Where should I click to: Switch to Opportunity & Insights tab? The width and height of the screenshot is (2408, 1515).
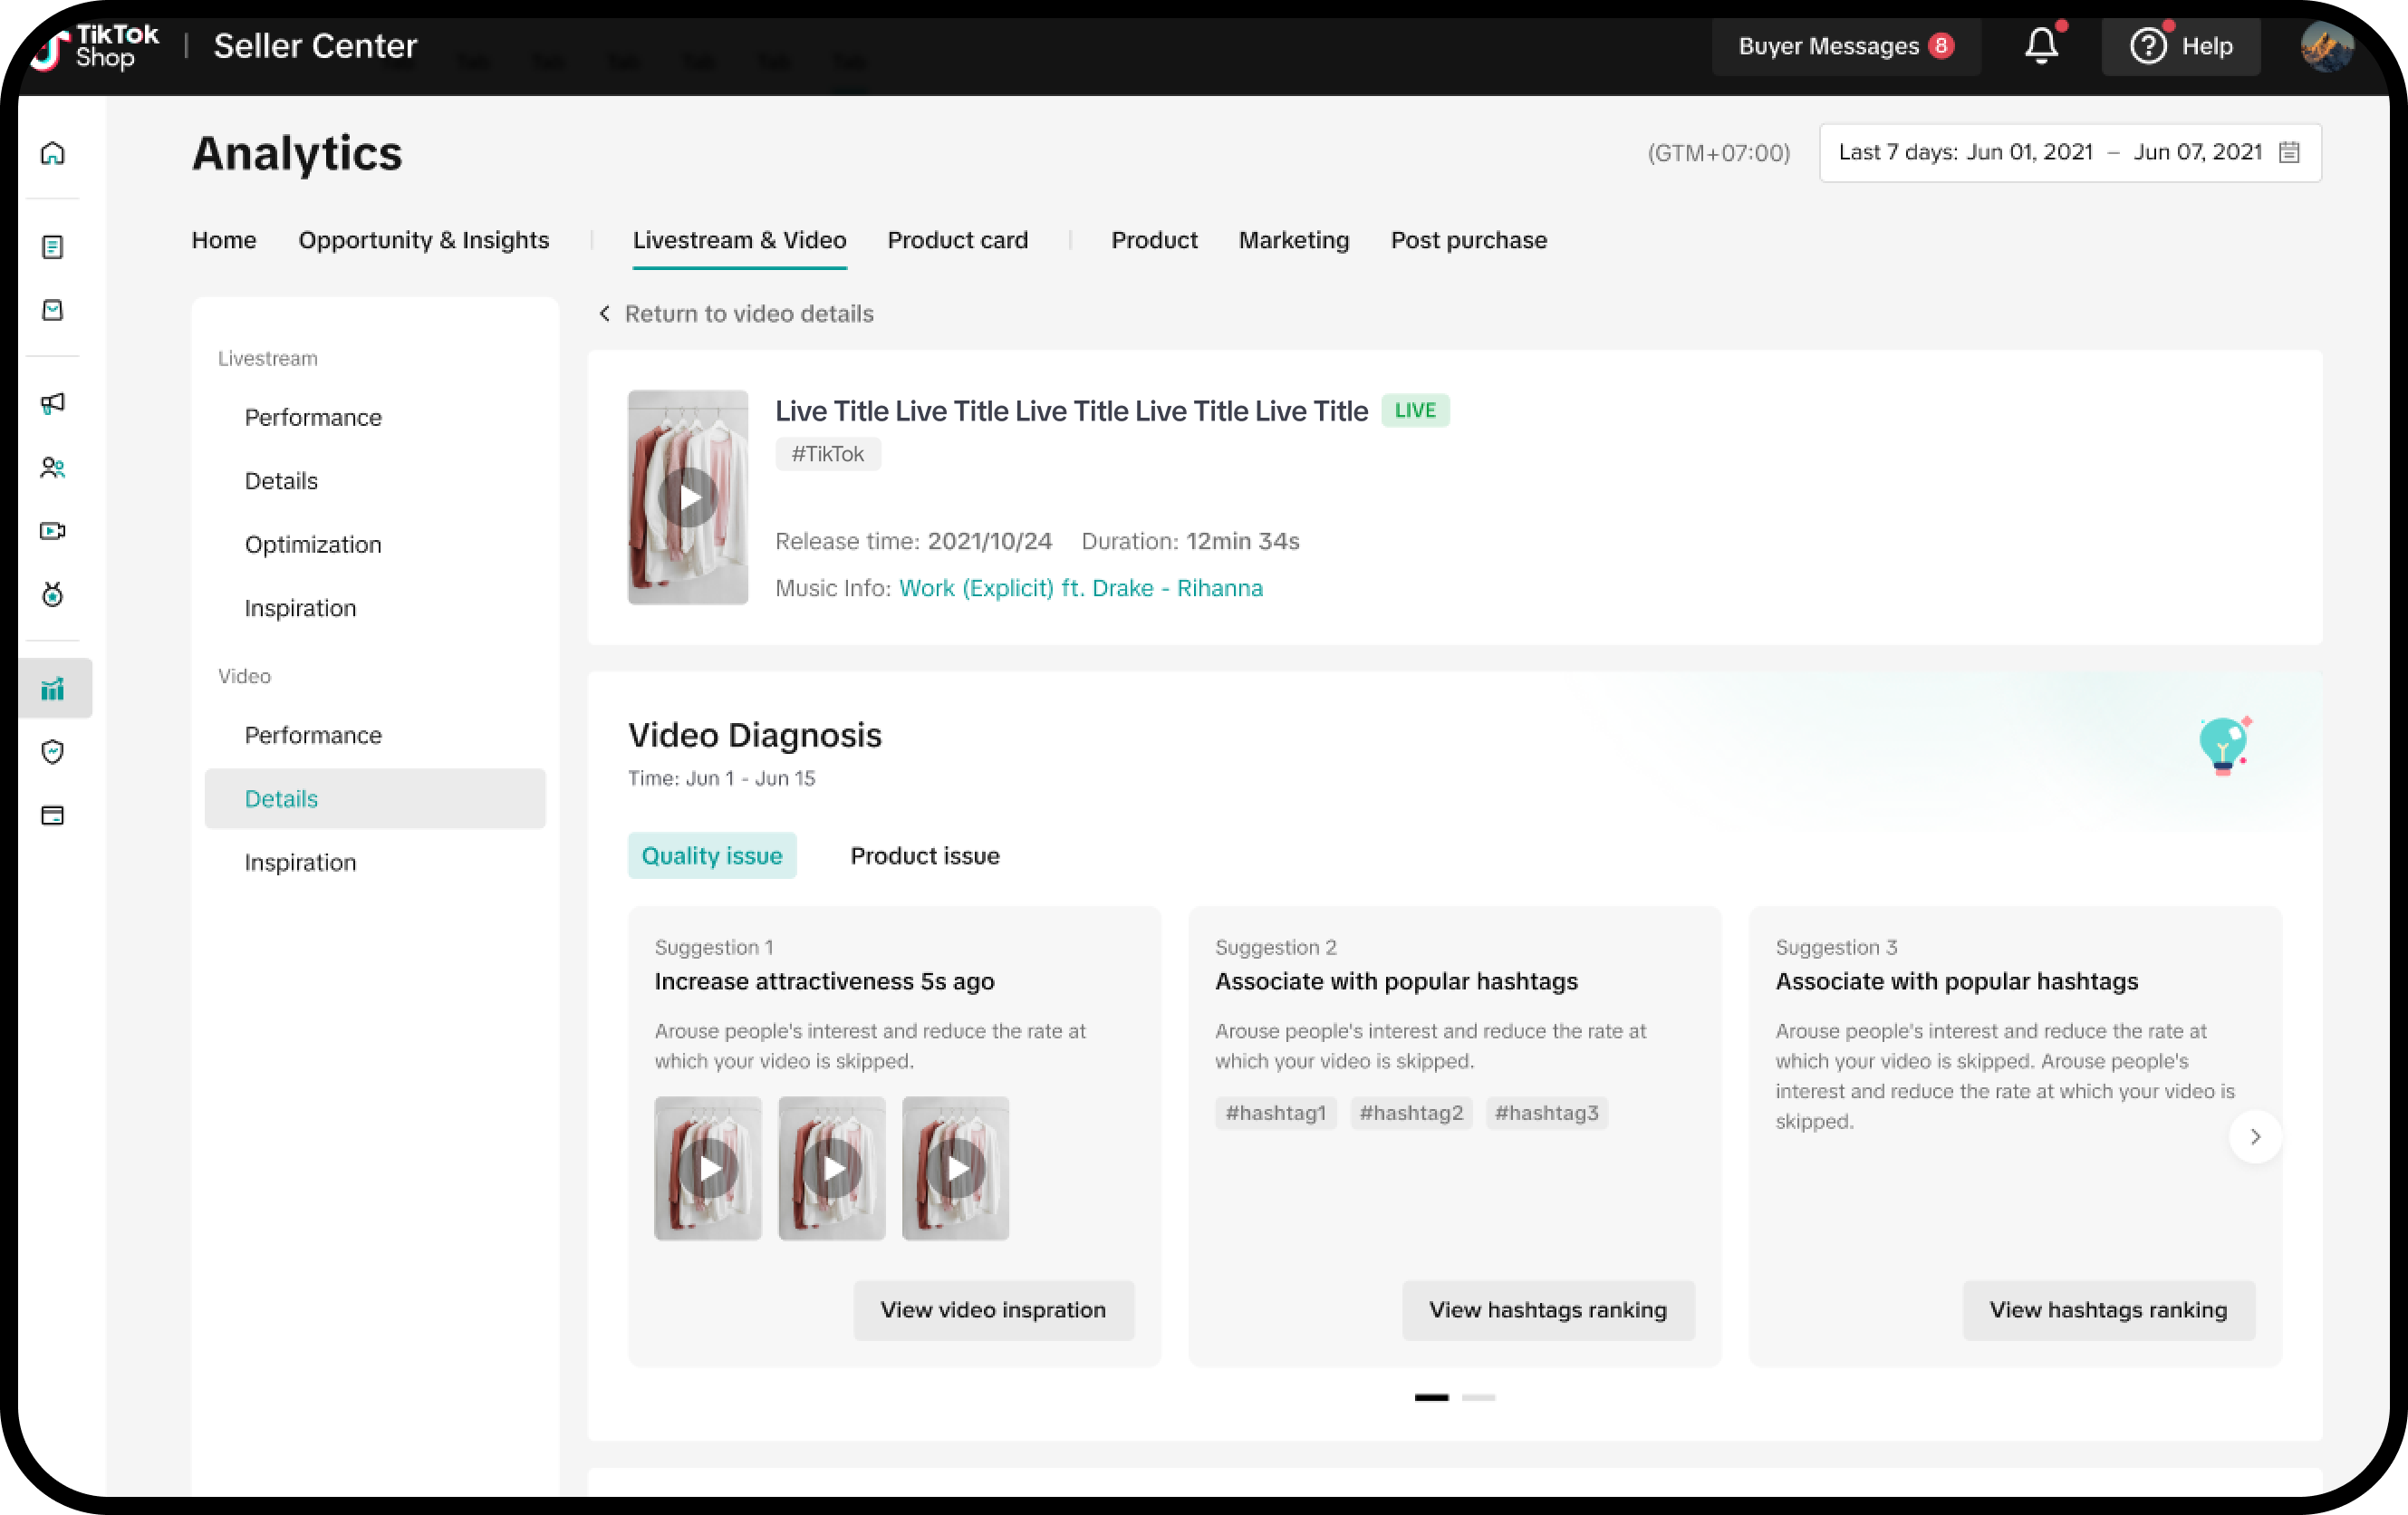point(424,240)
